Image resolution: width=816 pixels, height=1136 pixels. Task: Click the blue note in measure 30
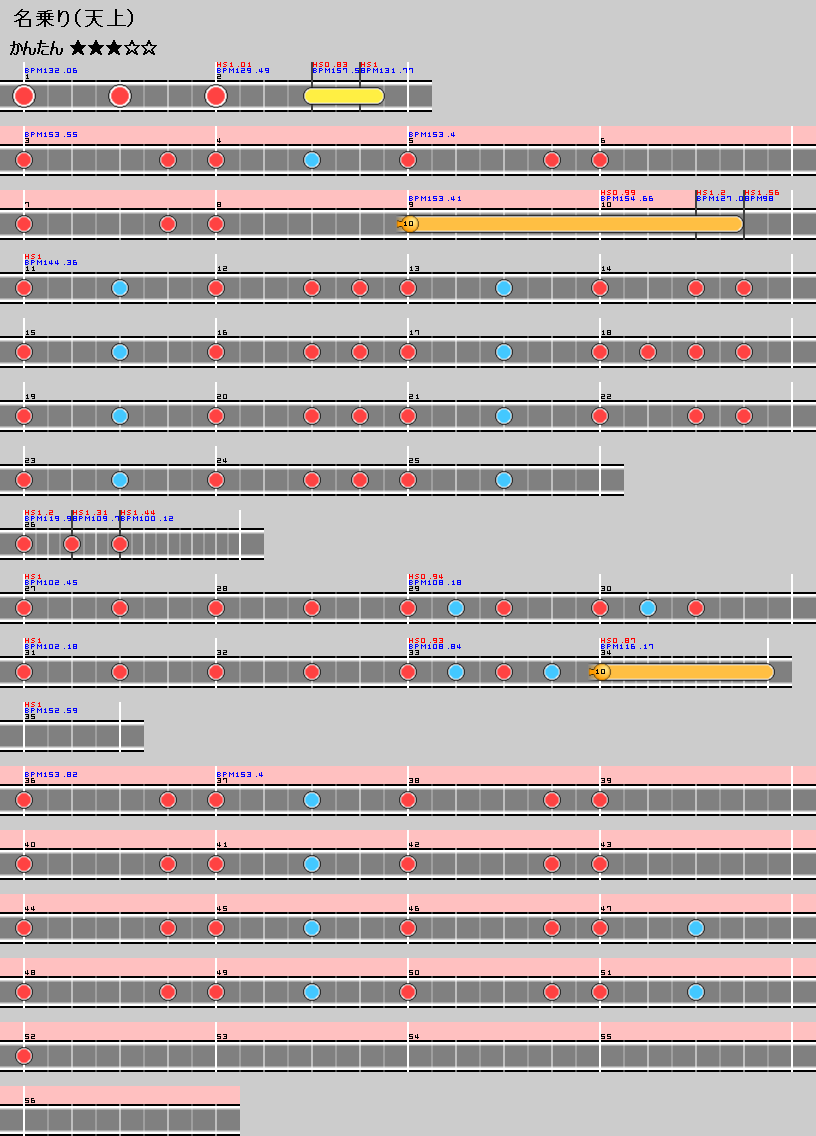[648, 608]
